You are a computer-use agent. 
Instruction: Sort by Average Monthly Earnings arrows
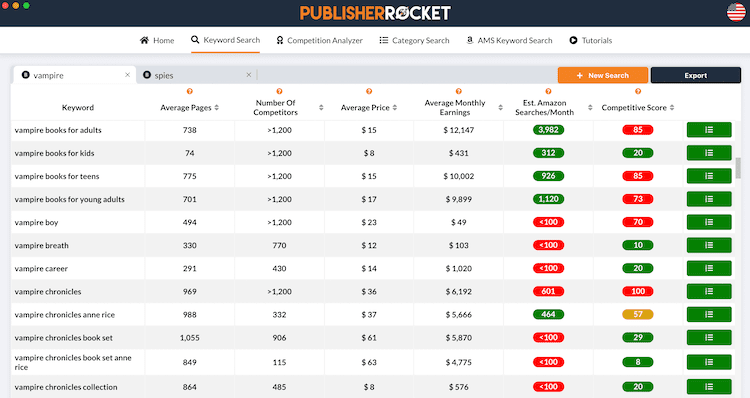pos(500,108)
